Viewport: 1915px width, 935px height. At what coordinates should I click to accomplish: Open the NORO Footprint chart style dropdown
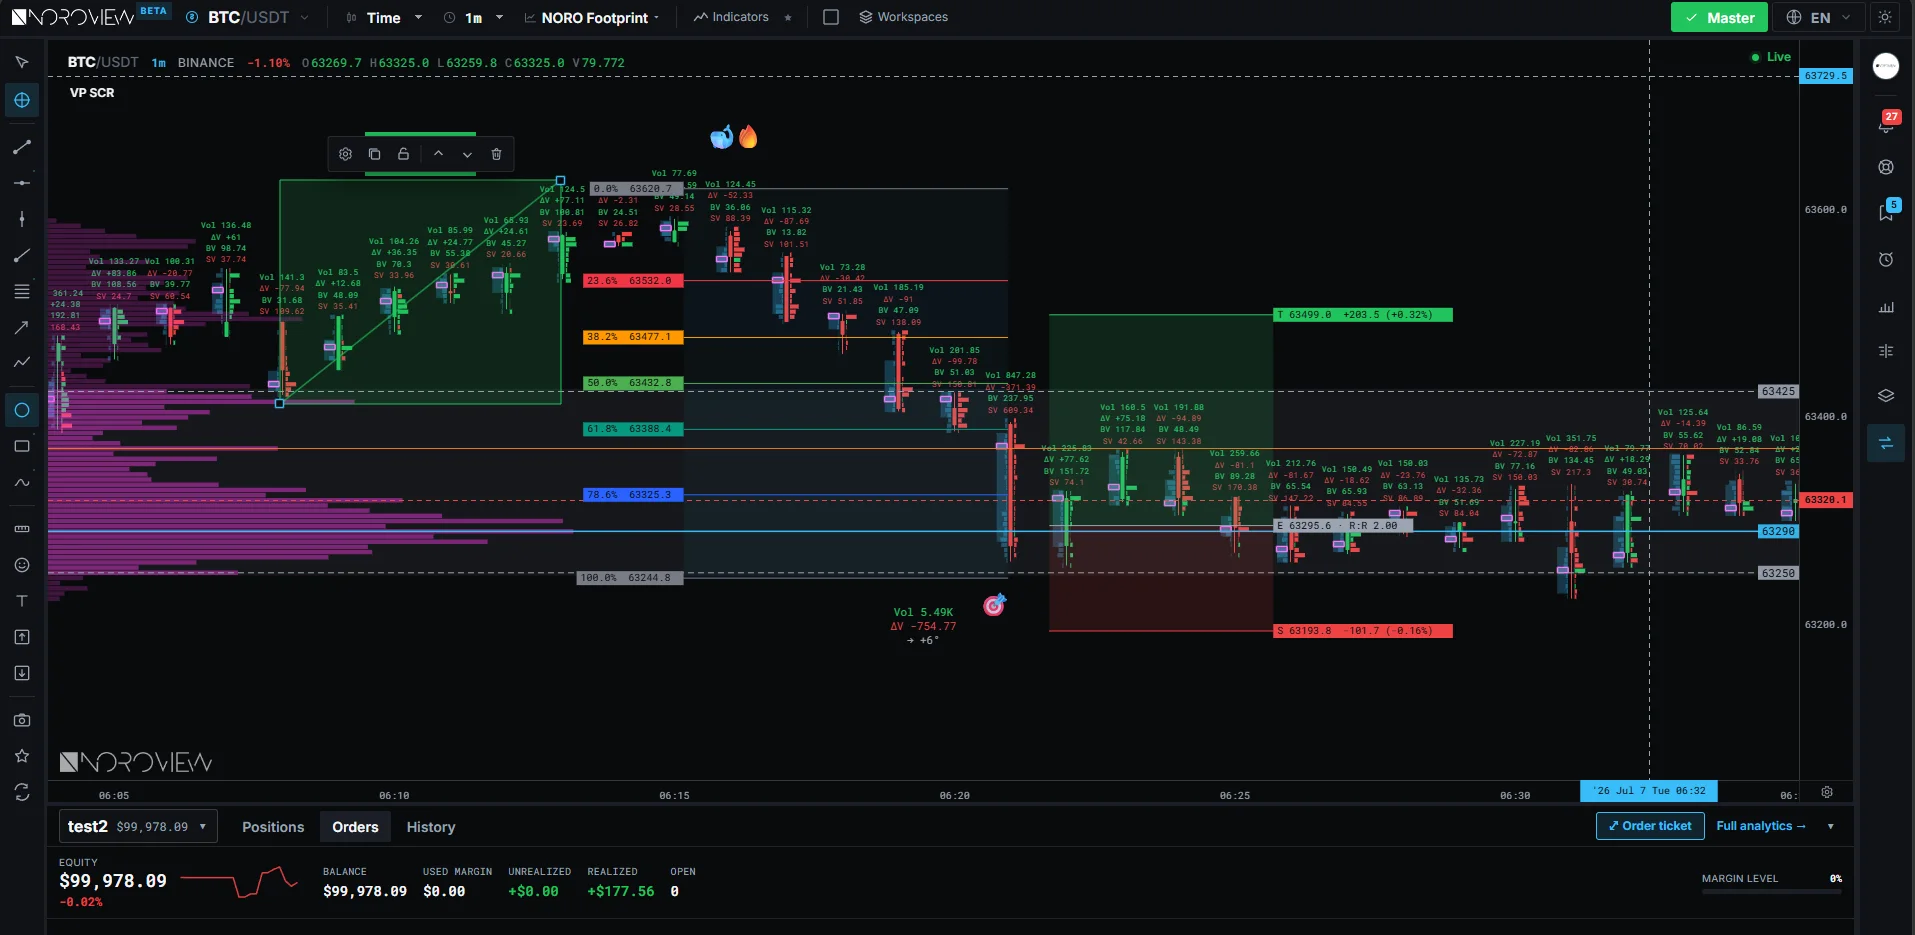tap(592, 17)
